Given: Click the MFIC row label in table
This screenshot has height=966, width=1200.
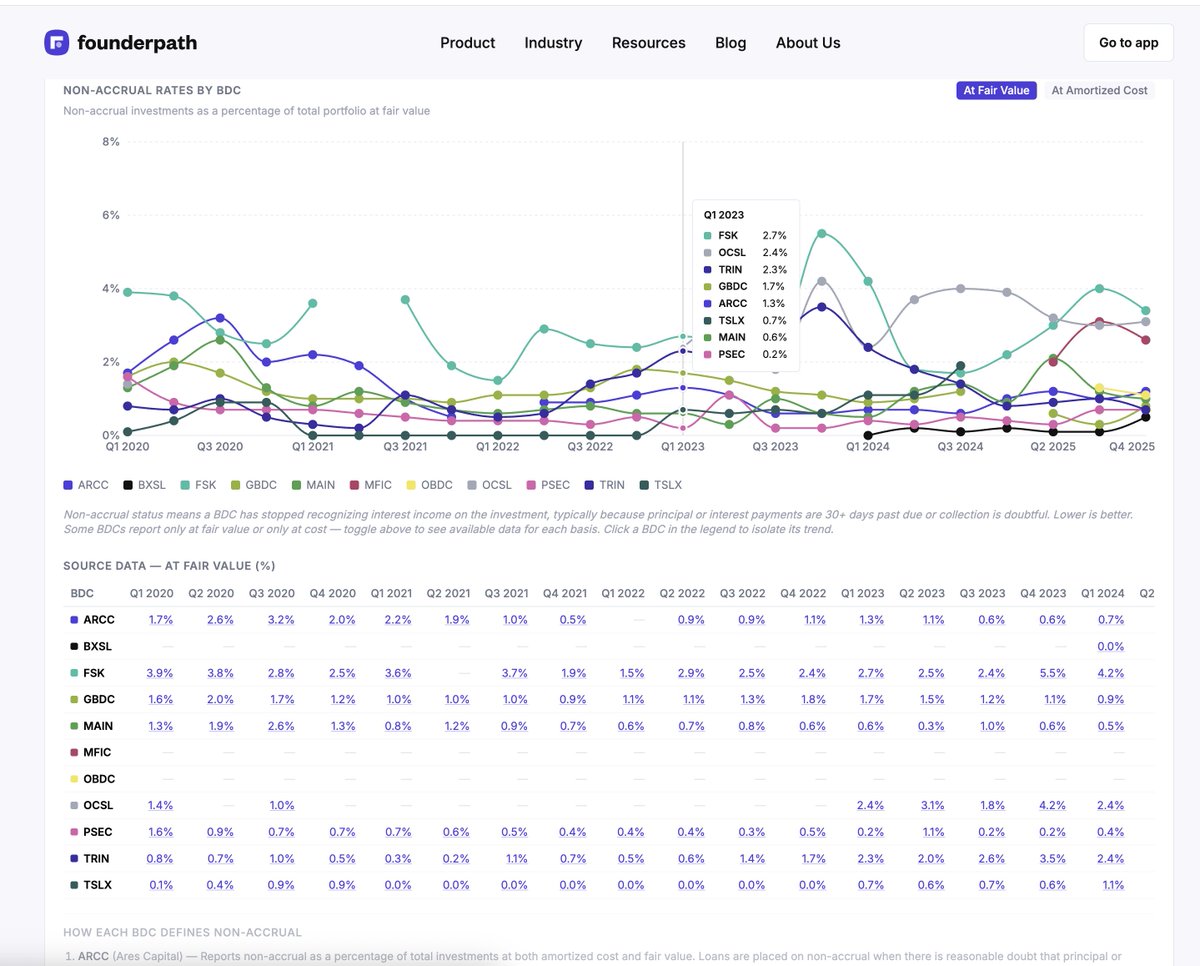Looking at the screenshot, I should (x=91, y=752).
